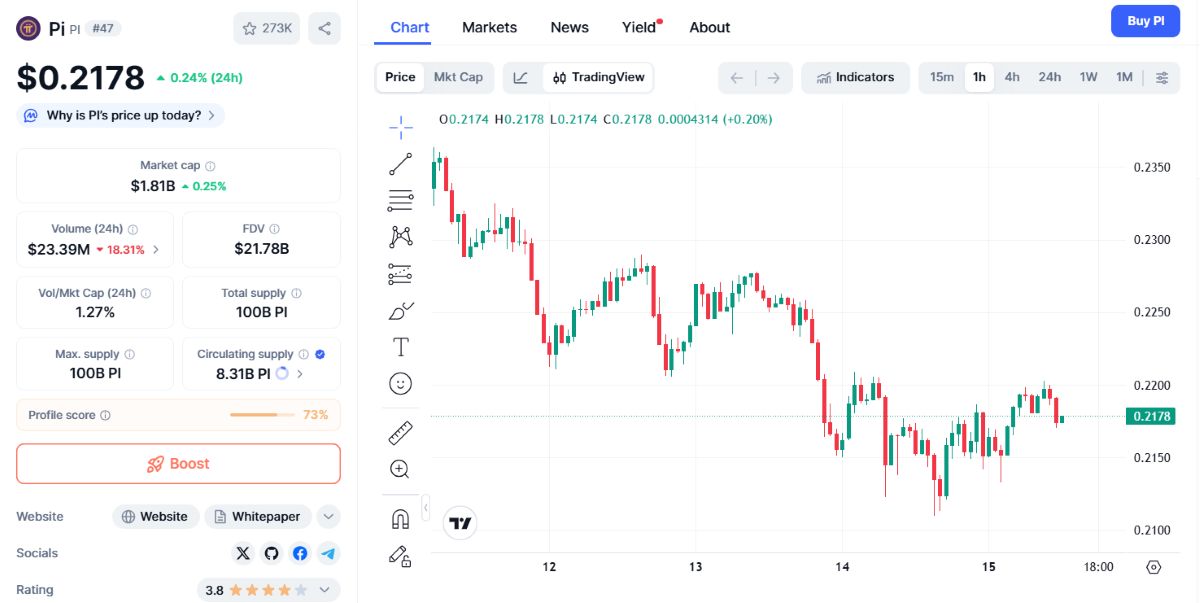The width and height of the screenshot is (1200, 603).
Task: Open the Facebook social link
Action: [300, 553]
